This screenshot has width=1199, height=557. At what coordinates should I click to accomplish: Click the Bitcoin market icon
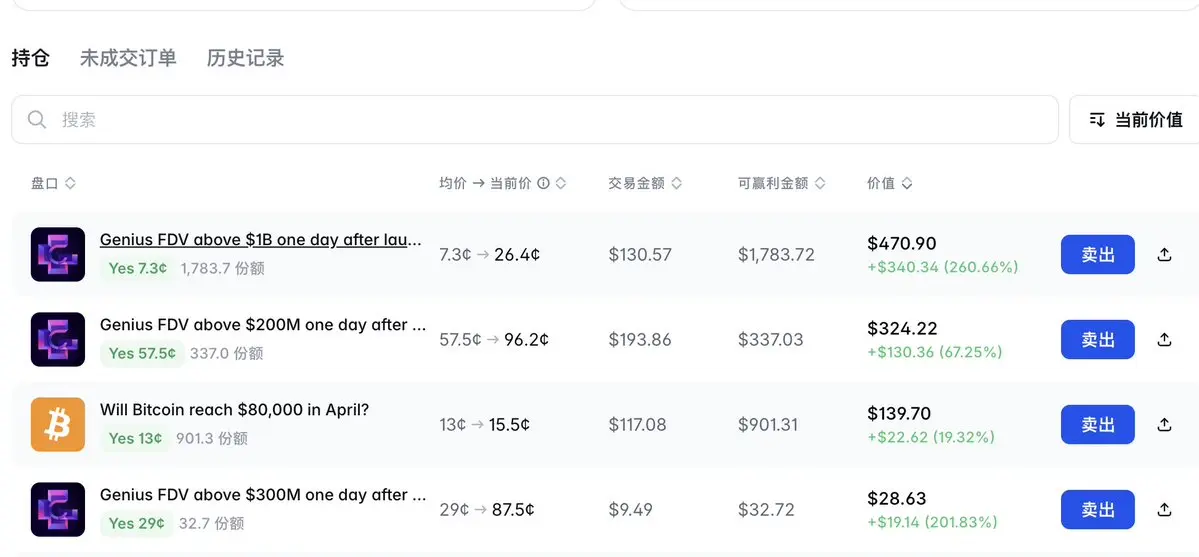(58, 424)
